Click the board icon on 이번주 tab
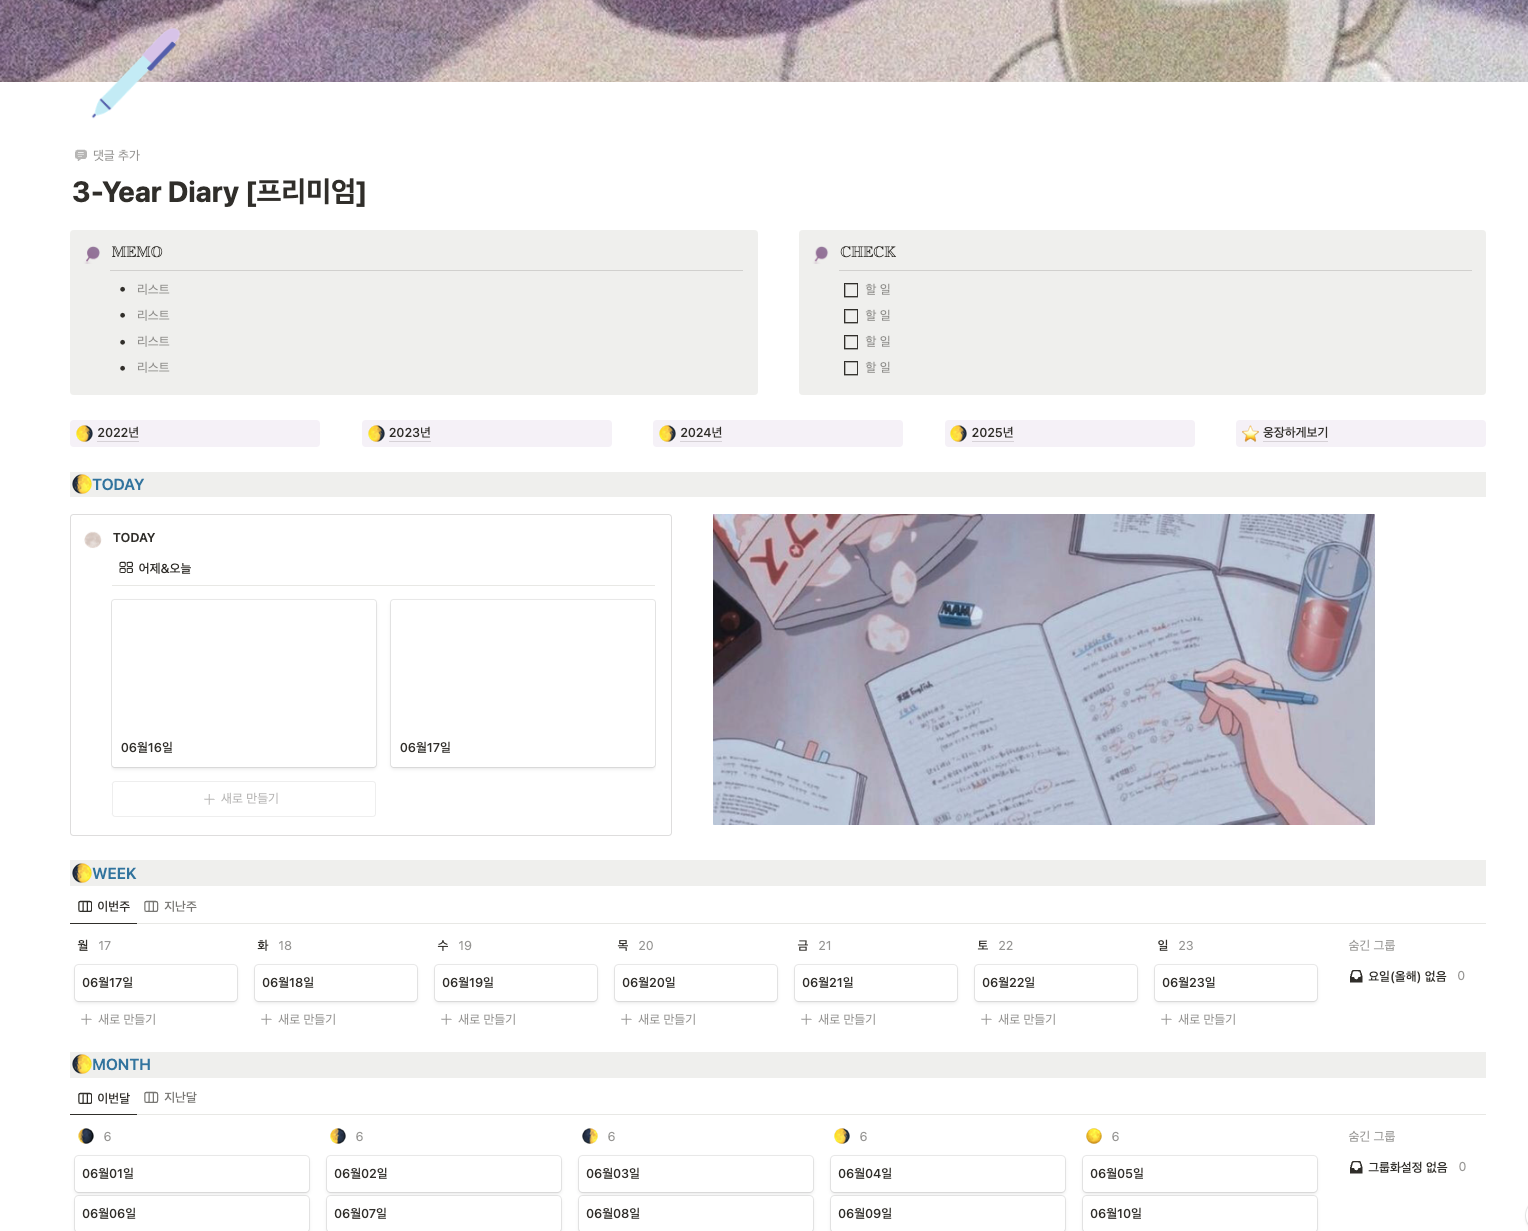 tap(85, 906)
